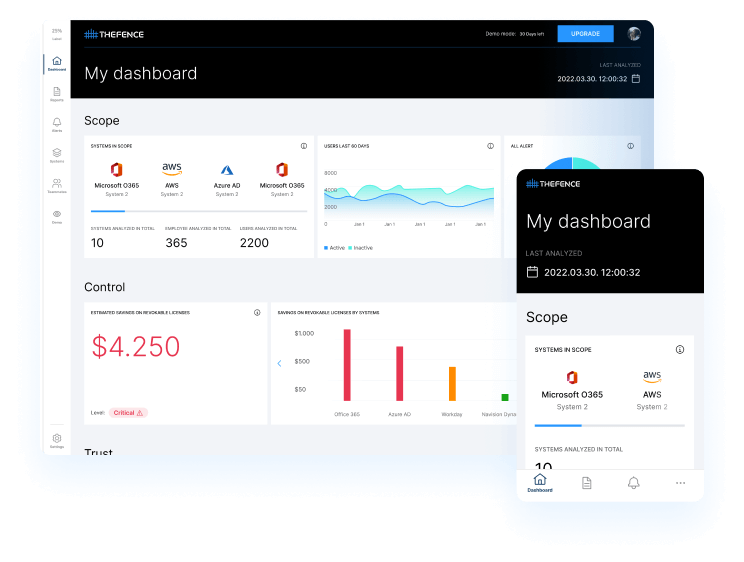Click the Navision green bar
Viewport: 744px width, 562px height.
[x=505, y=397]
